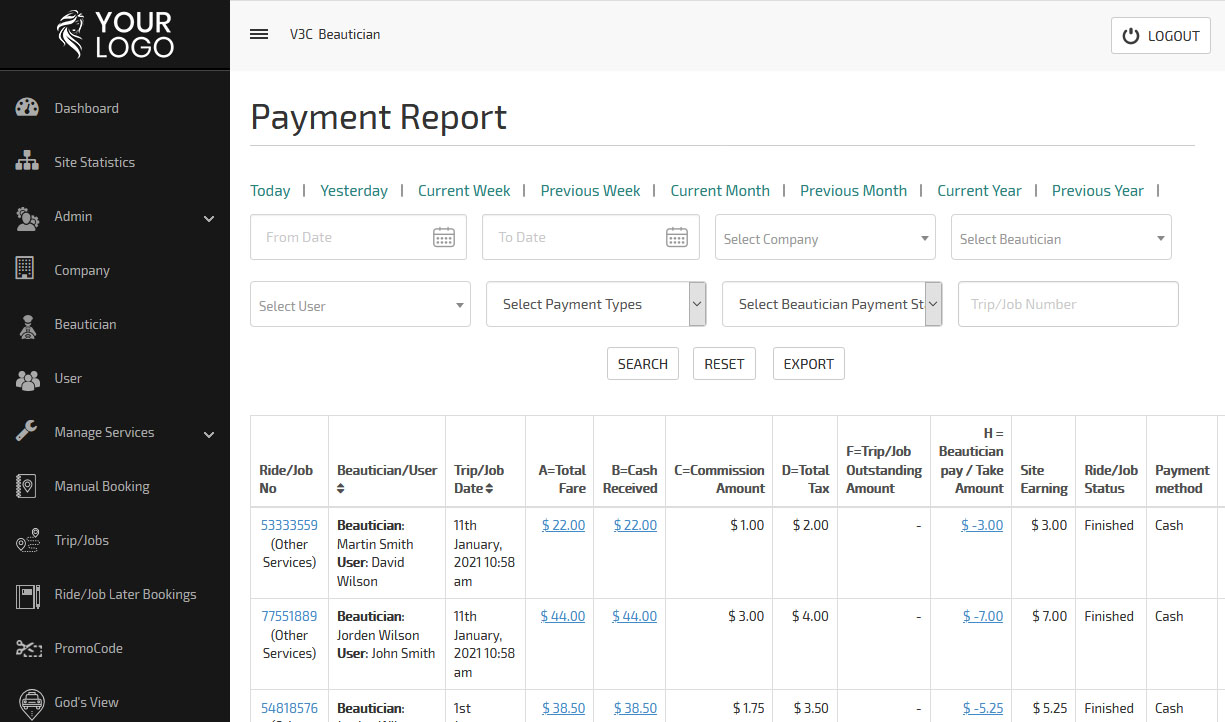
Task: Click the Trip/Job Number input field
Action: tap(1068, 304)
